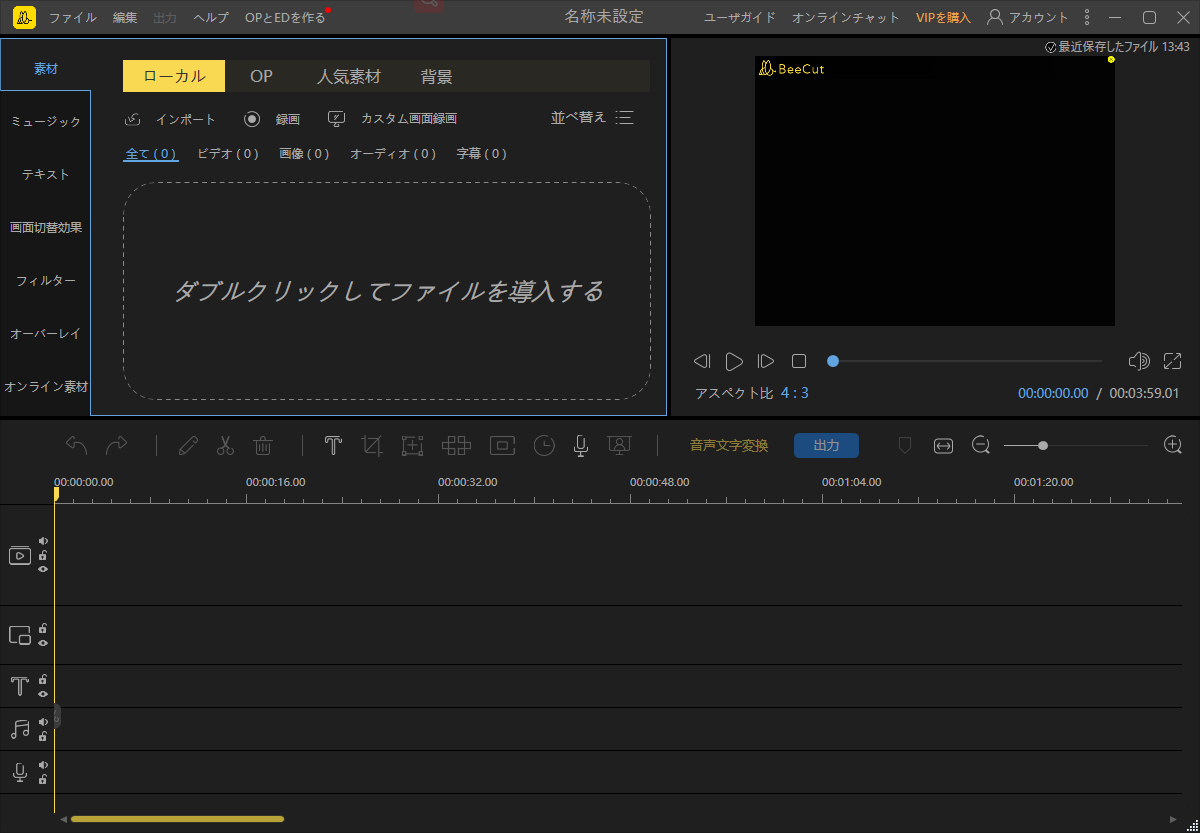This screenshot has width=1200, height=833.
Task: Start a voiceover recording with the microphone icon
Action: click(580, 445)
